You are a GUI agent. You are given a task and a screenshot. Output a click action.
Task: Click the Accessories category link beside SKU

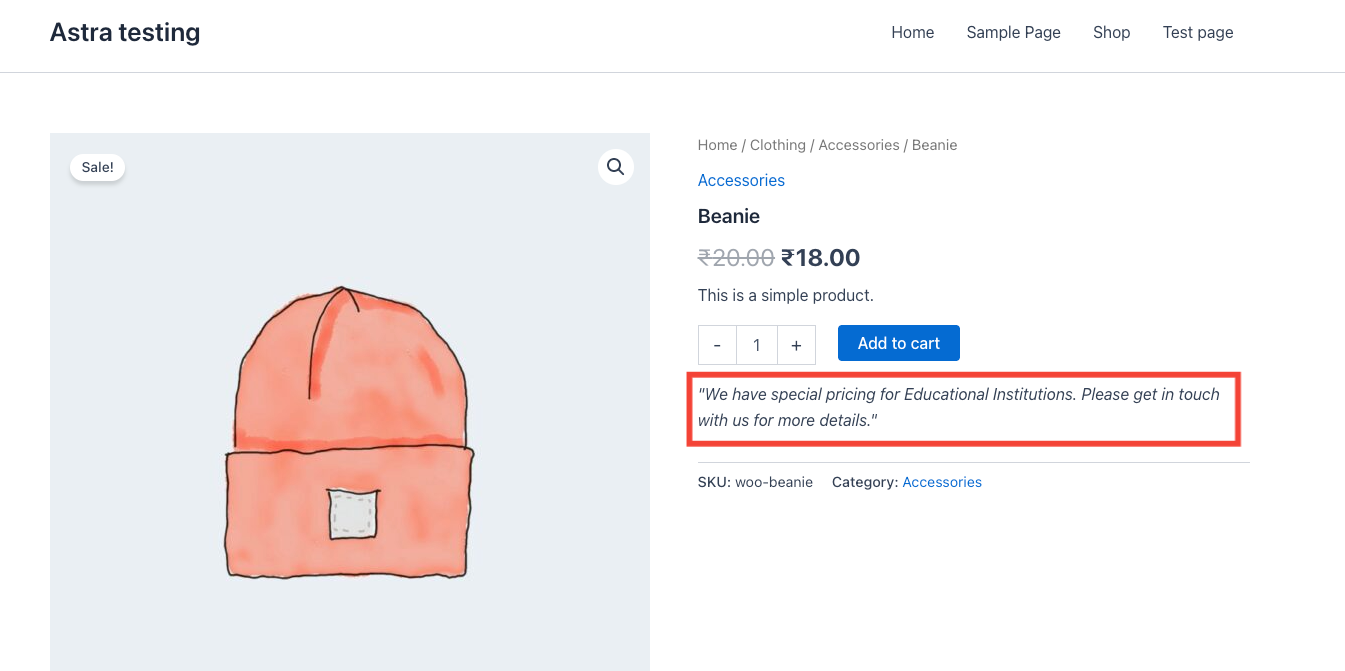[x=941, y=482]
